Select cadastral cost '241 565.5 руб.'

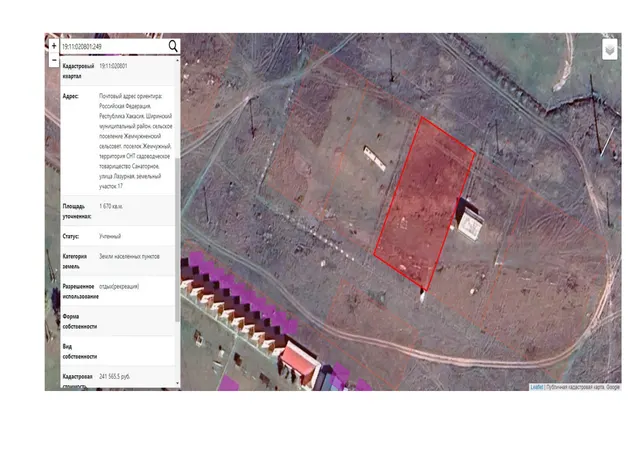coord(114,377)
